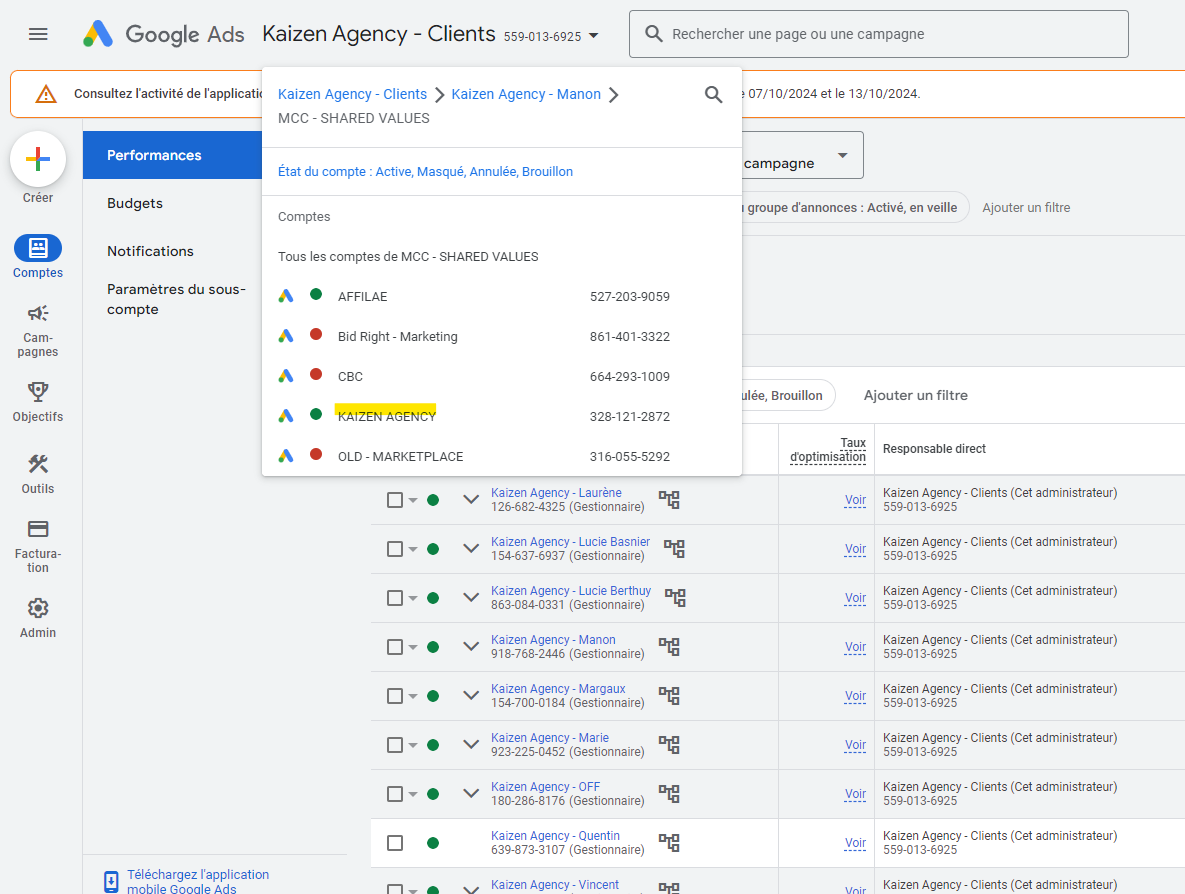Screen dimensions: 1185x894
Task: Sort by Taux d'optimisation column header
Action: pyautogui.click(x=828, y=450)
